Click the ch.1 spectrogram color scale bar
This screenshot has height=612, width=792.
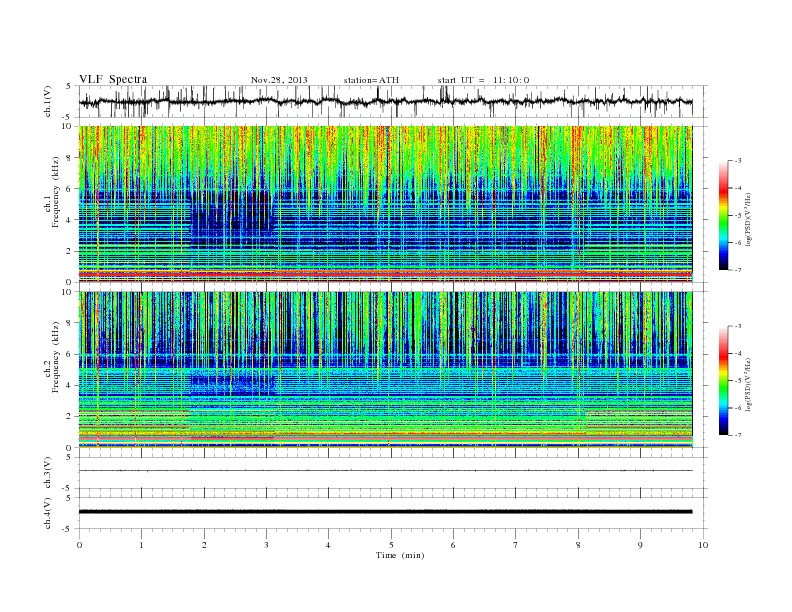pyautogui.click(x=724, y=215)
